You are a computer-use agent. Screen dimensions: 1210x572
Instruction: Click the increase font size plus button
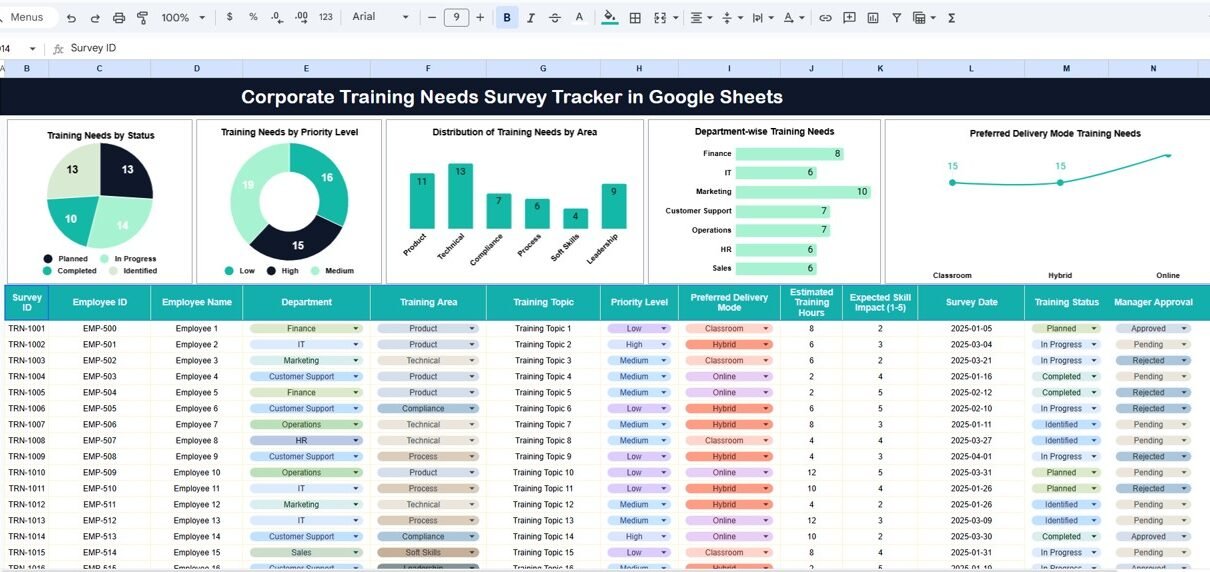point(480,18)
